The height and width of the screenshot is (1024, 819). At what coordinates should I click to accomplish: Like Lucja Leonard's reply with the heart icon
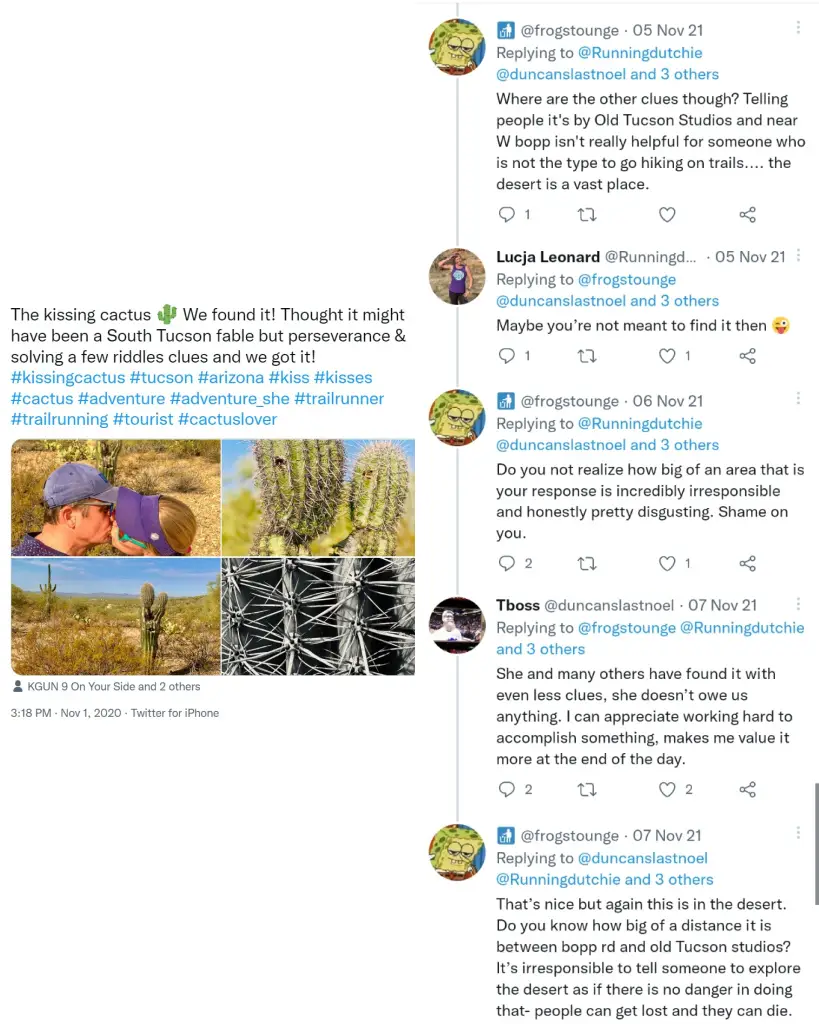667,356
